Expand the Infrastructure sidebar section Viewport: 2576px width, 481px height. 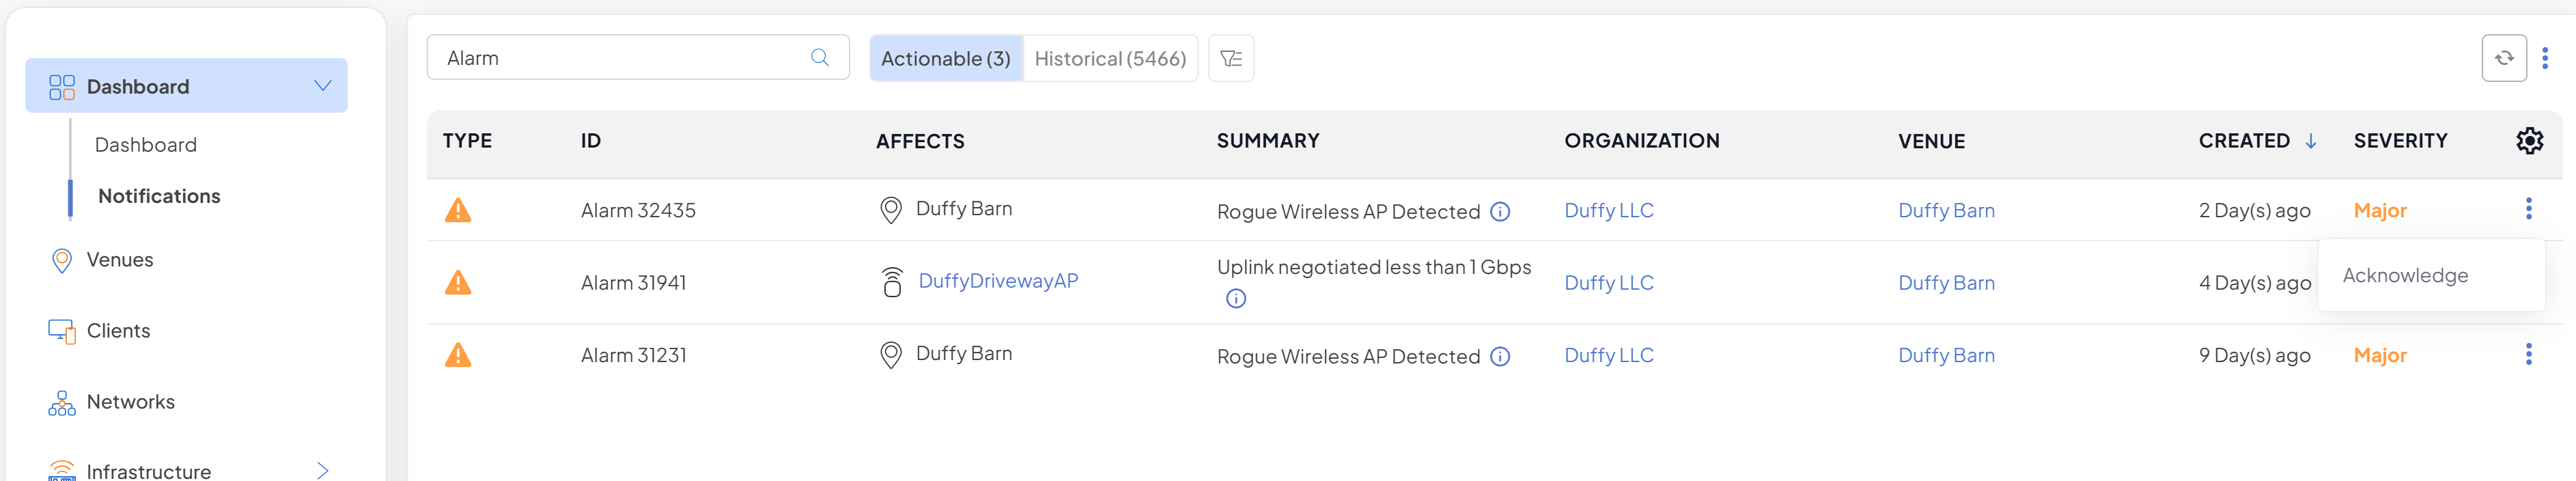point(323,471)
